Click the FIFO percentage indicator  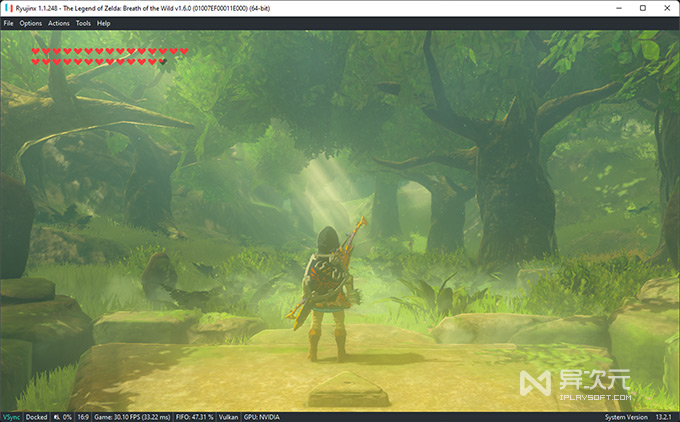point(194,417)
